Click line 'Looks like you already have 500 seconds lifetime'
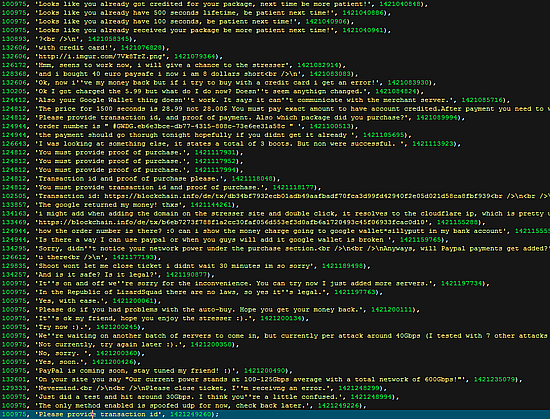Image resolution: width=550 pixels, height=419 pixels. tap(196, 13)
